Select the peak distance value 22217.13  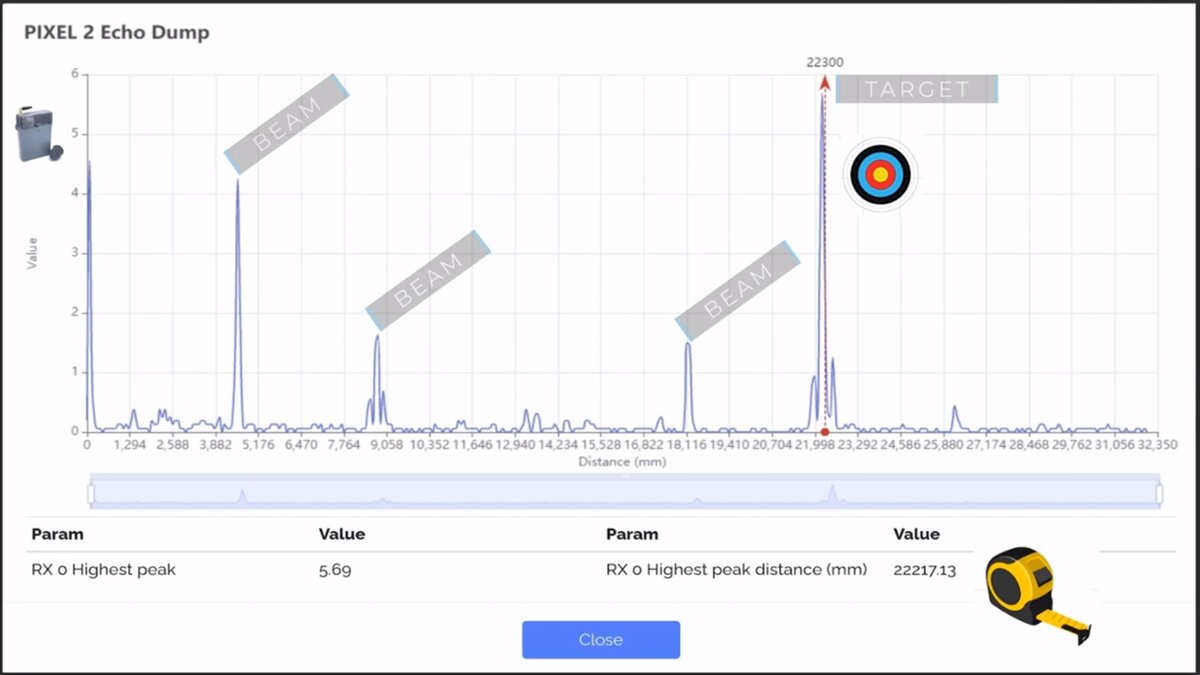click(x=925, y=570)
